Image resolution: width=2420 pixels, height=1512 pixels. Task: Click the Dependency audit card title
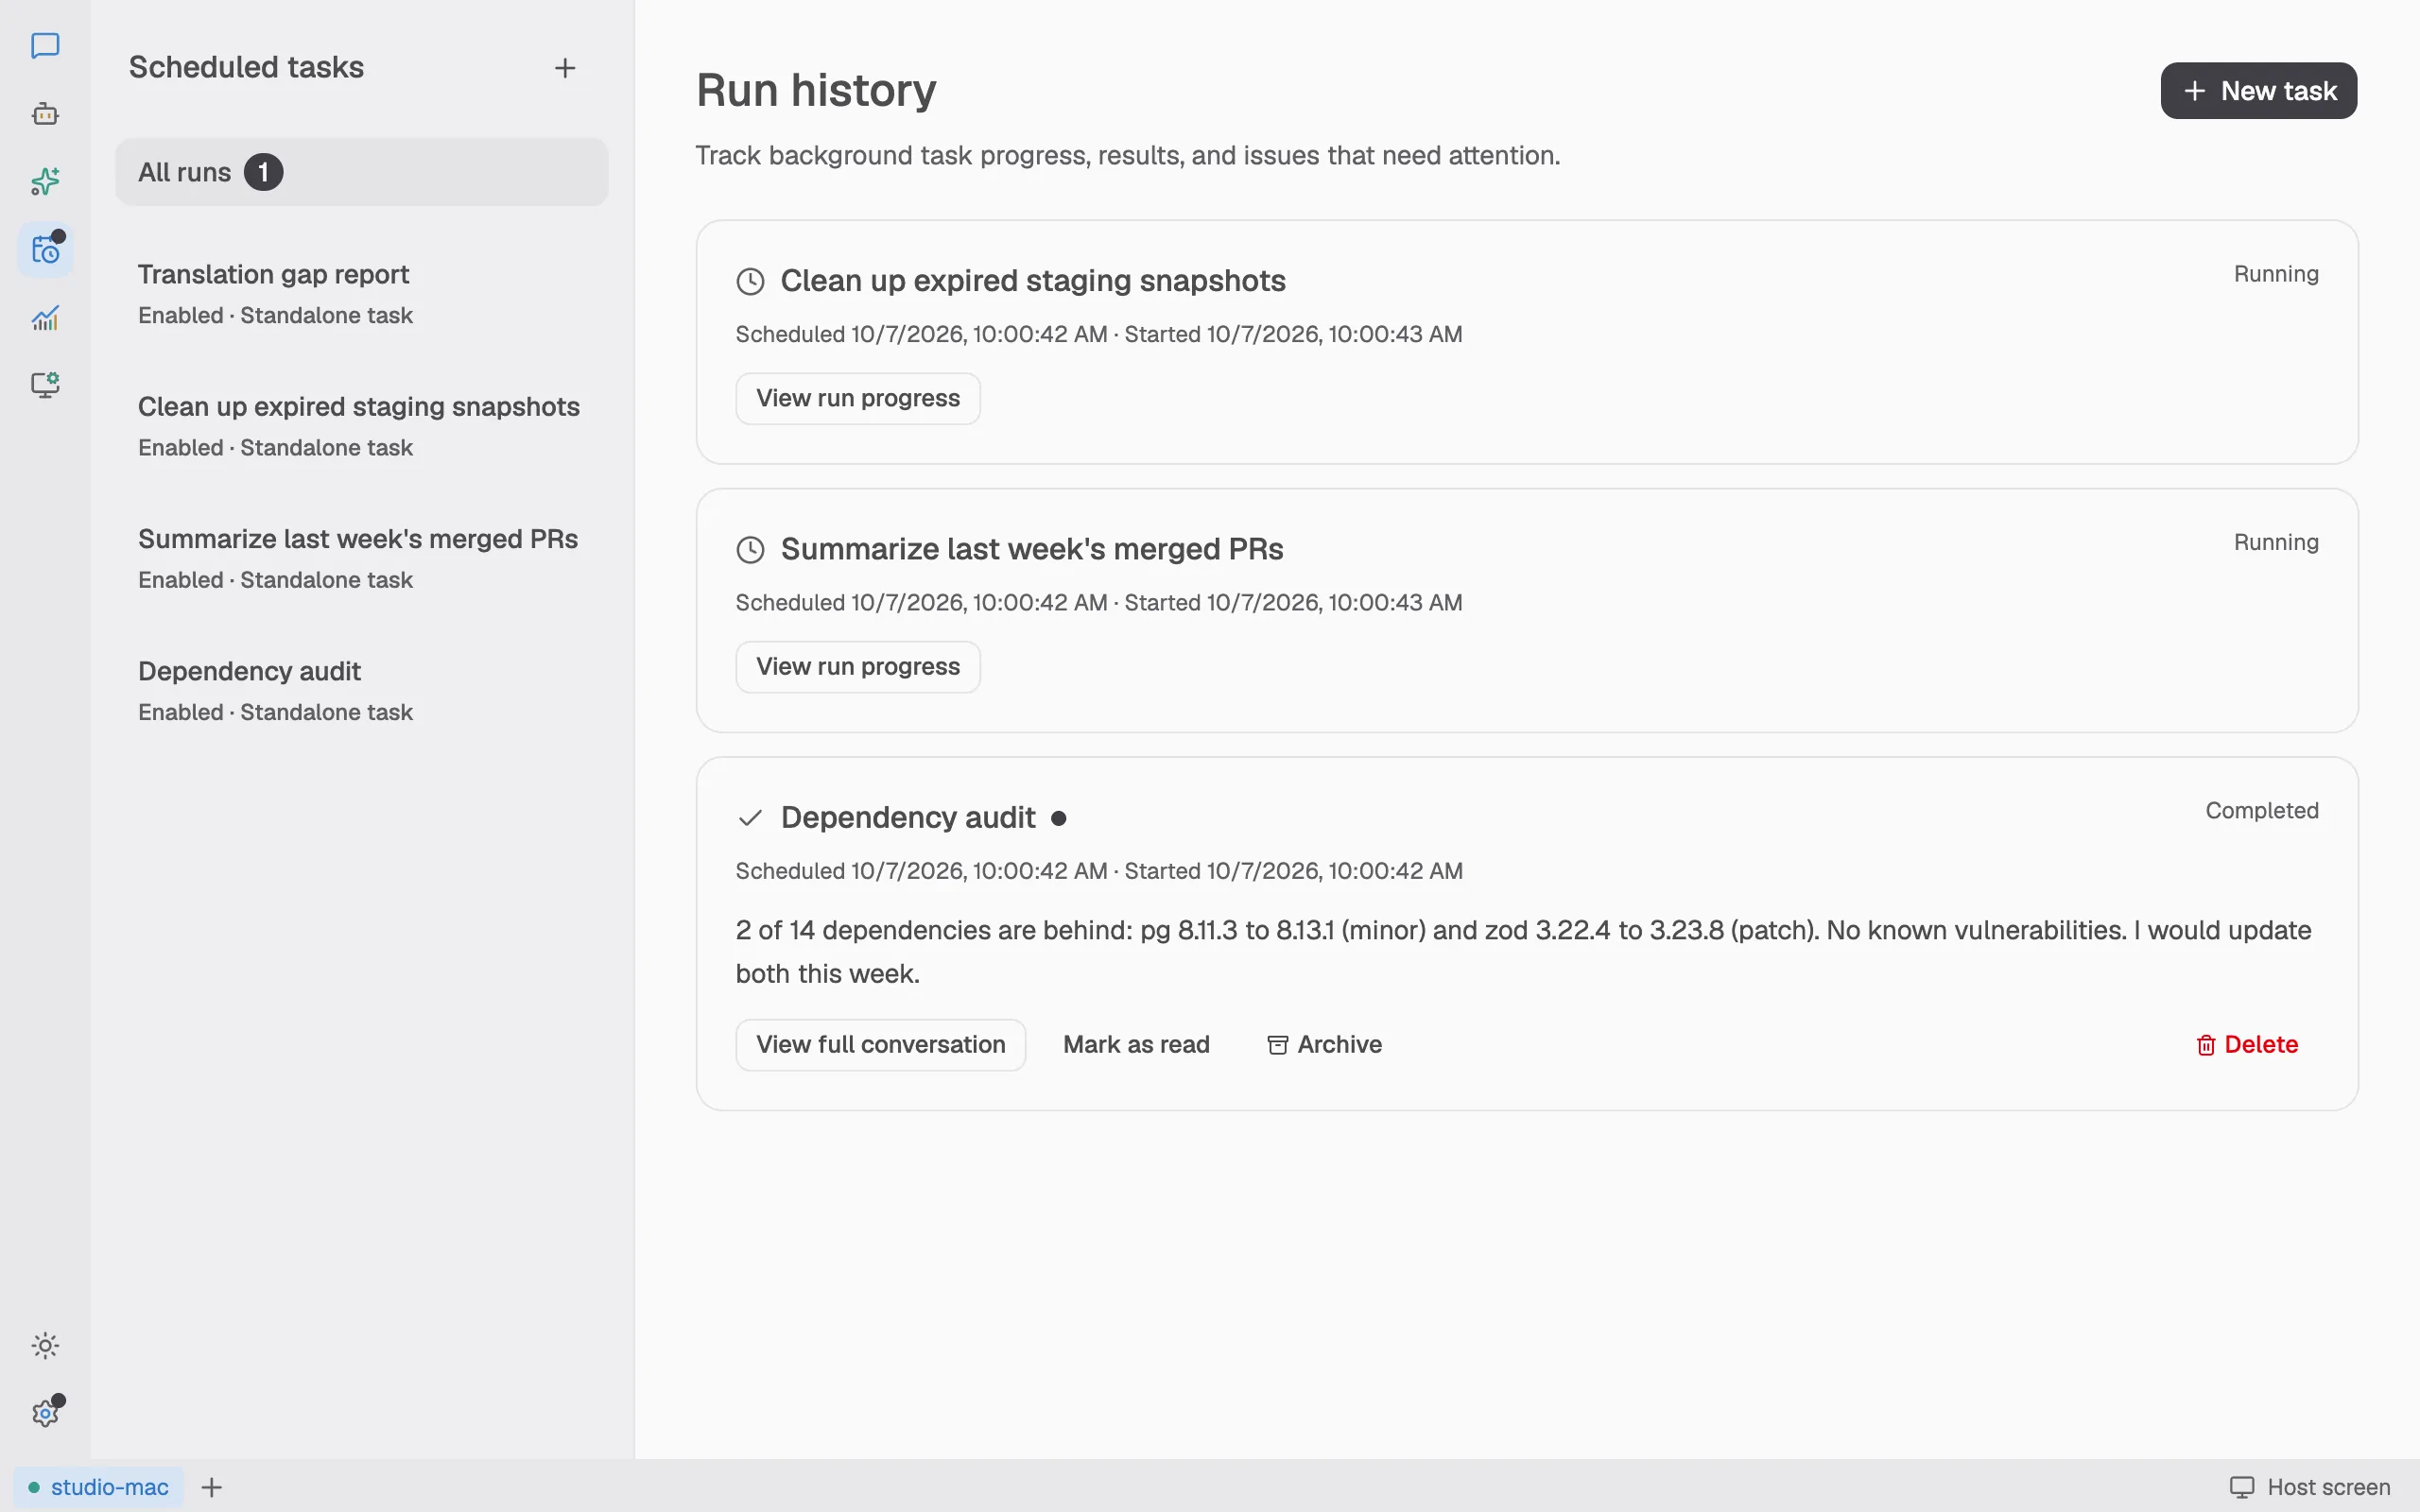[x=908, y=817]
